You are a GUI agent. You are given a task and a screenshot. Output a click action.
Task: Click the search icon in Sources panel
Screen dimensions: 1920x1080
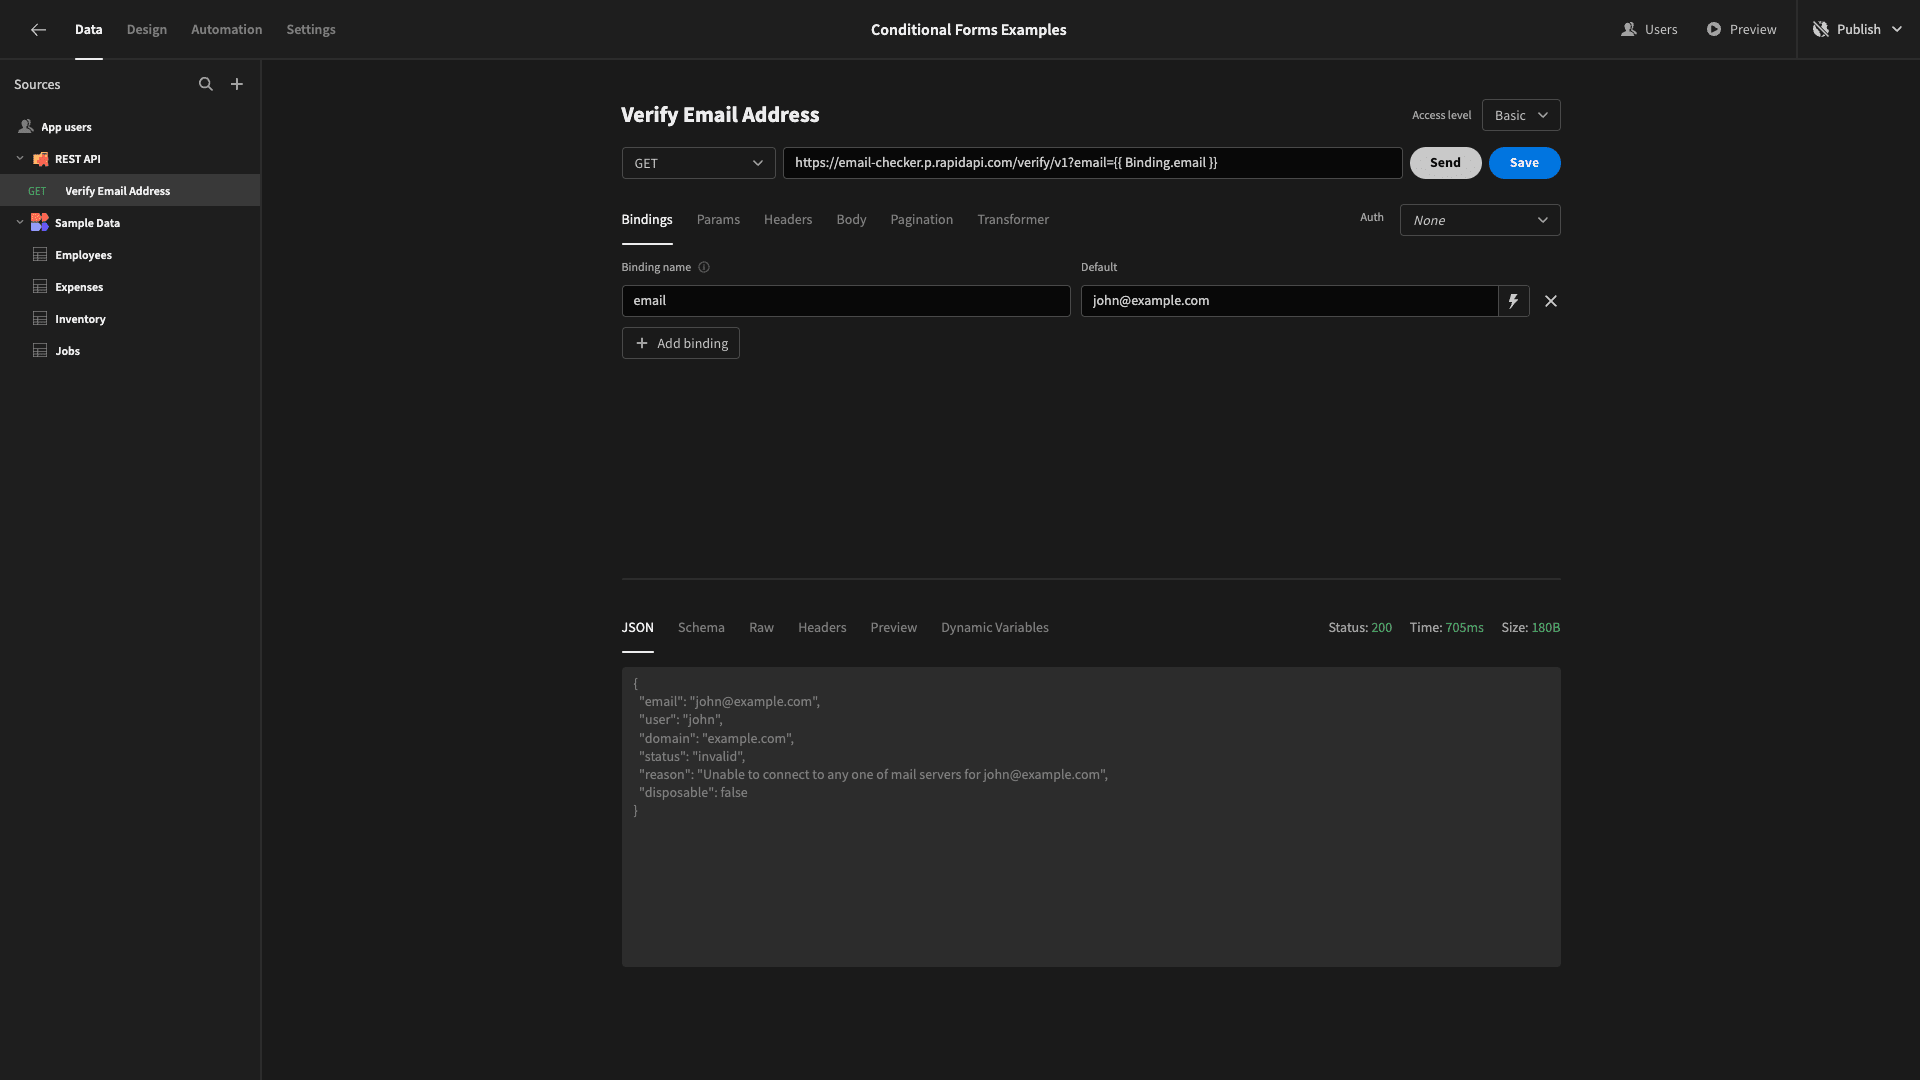click(x=204, y=84)
